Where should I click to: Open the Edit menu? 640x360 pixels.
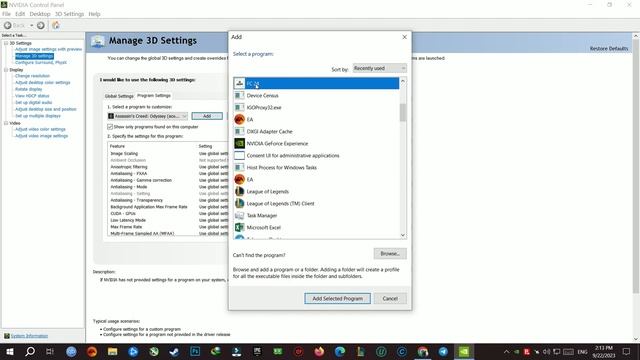20,14
